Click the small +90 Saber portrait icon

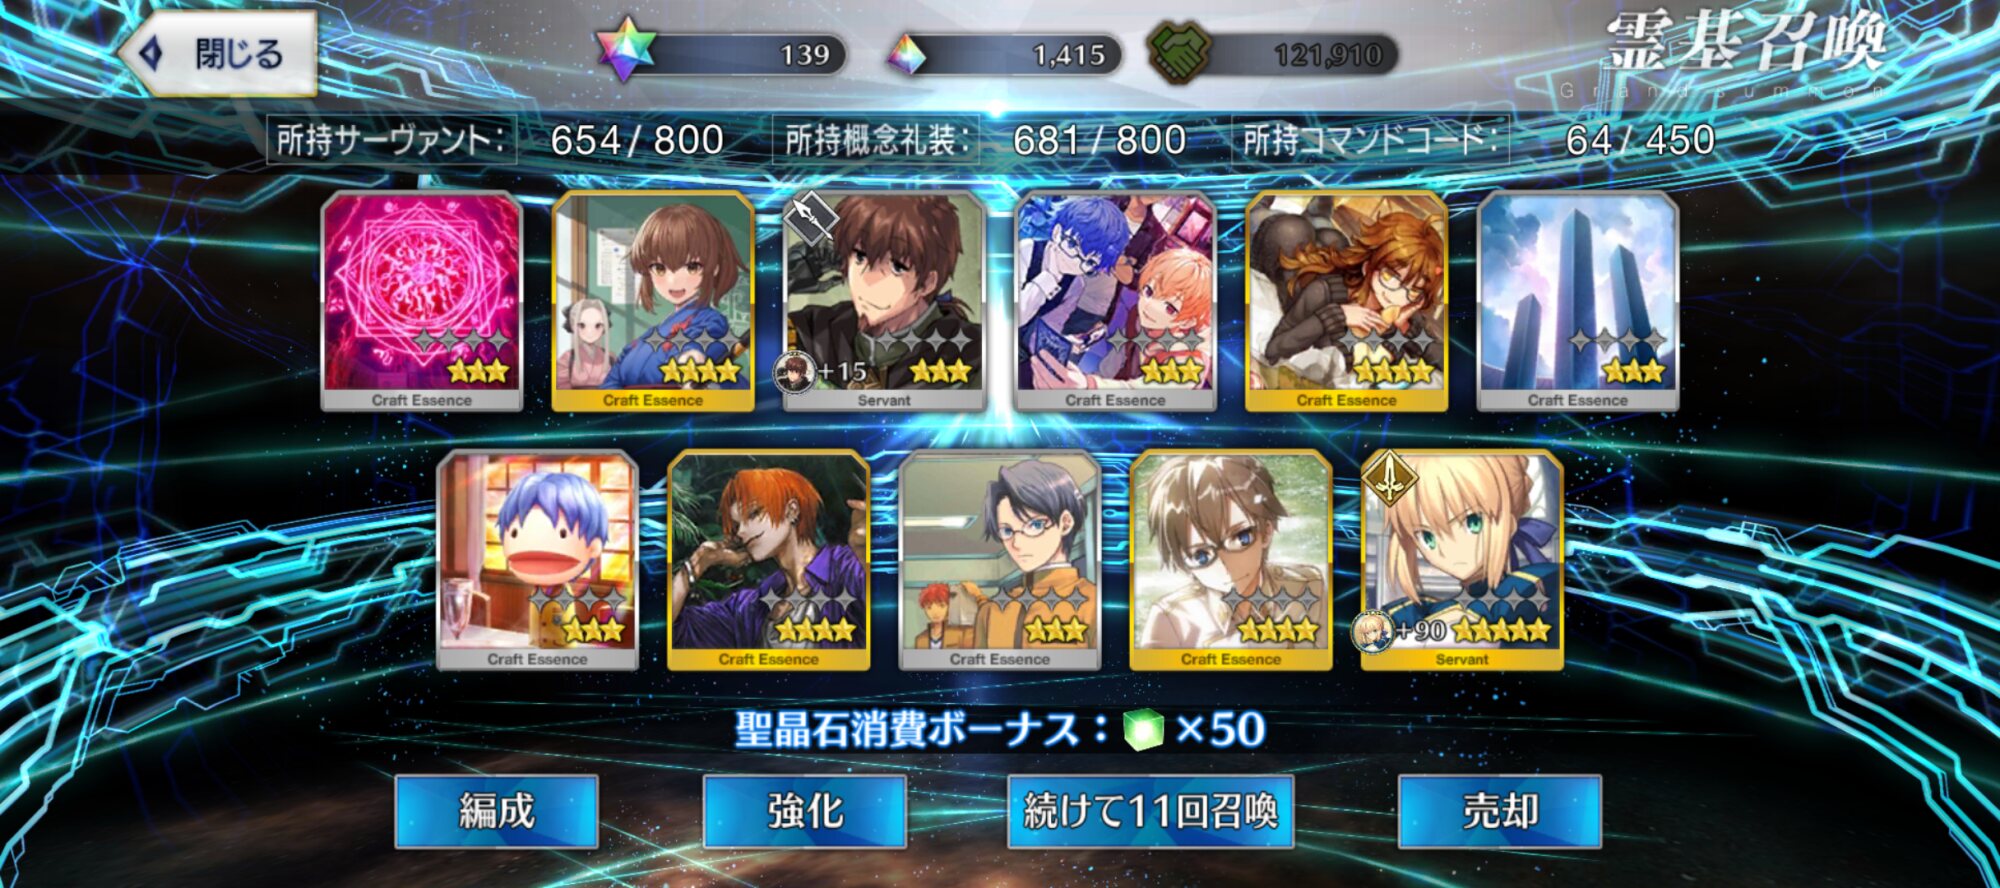click(x=1373, y=631)
